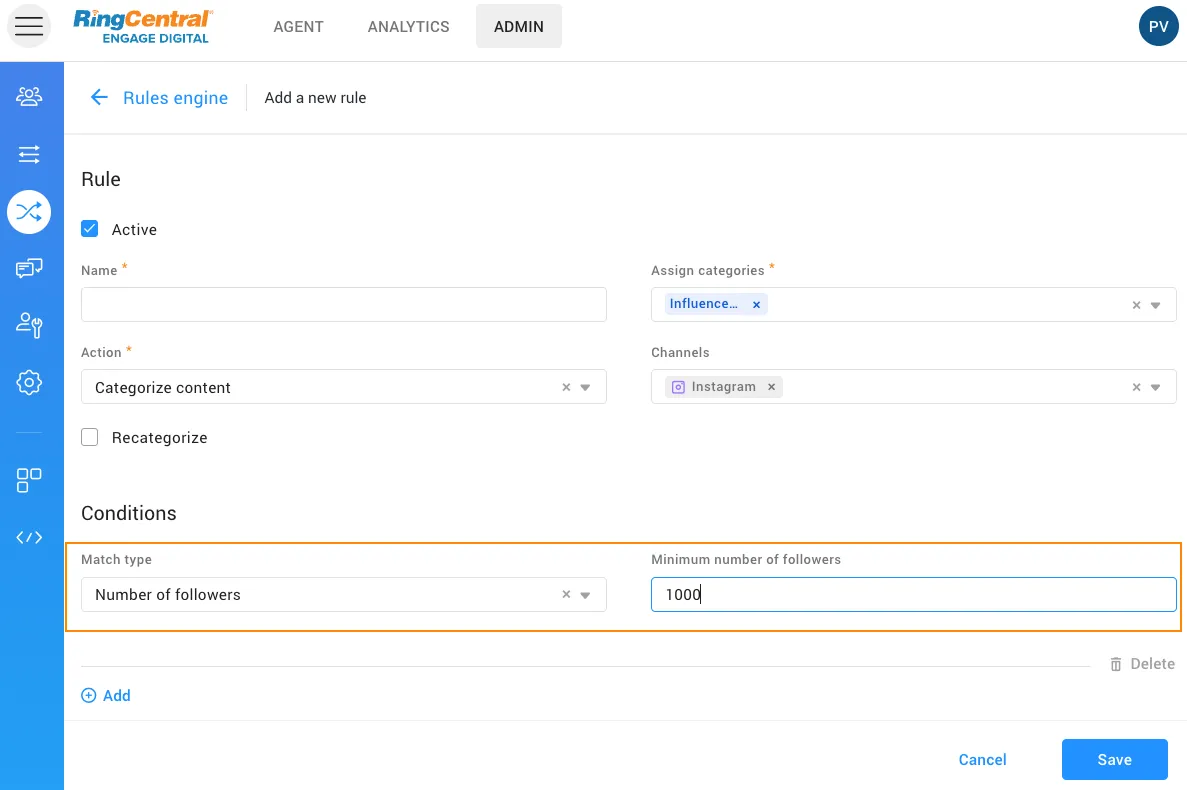This screenshot has height=790, width=1187.
Task: Uncheck the Active checkbox
Action: [x=90, y=229]
